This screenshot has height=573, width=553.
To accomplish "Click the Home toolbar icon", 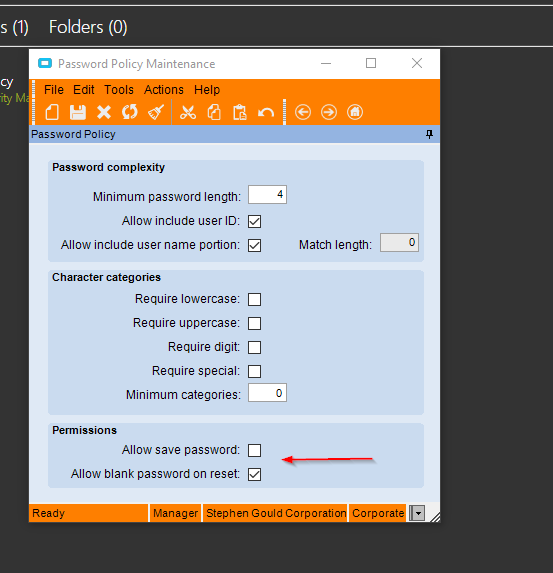I will [x=355, y=112].
